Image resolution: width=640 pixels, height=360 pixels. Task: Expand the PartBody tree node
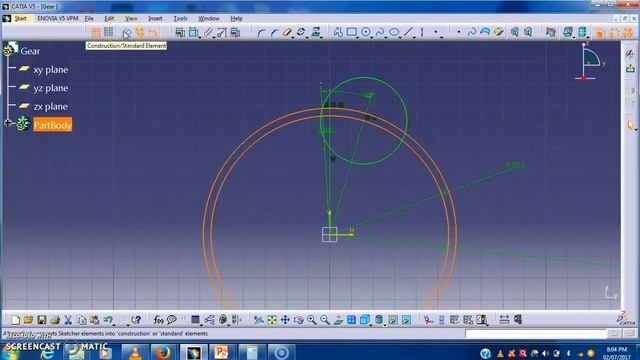pyautogui.click(x=7, y=122)
